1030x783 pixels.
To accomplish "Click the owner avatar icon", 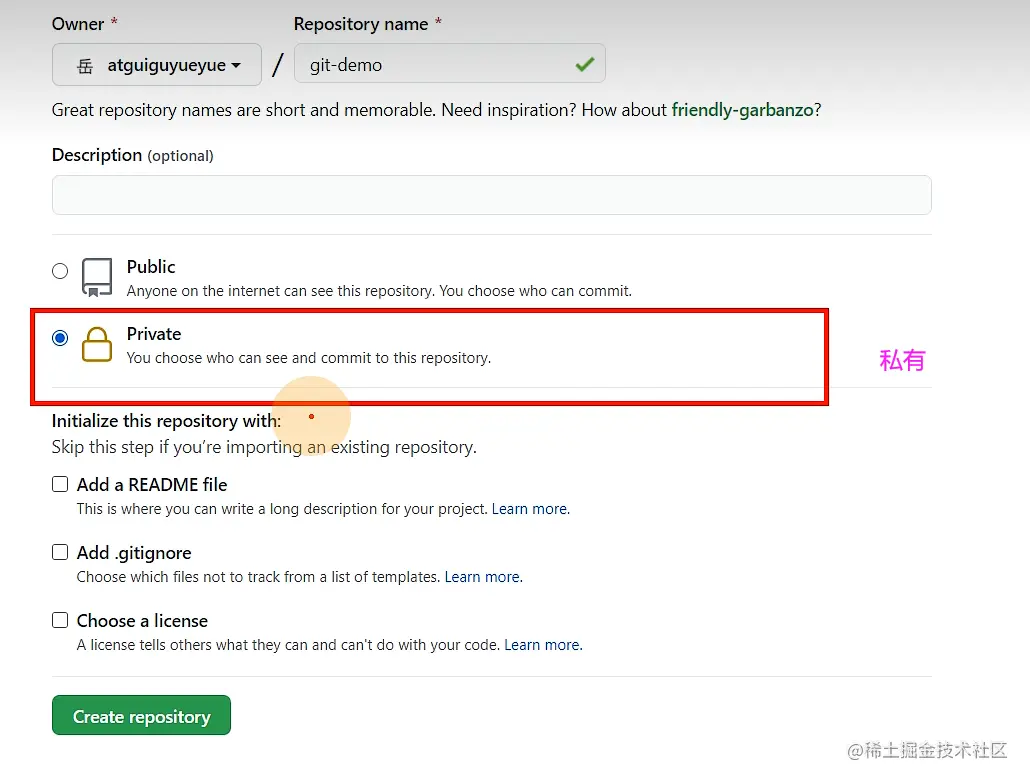I will point(85,66).
